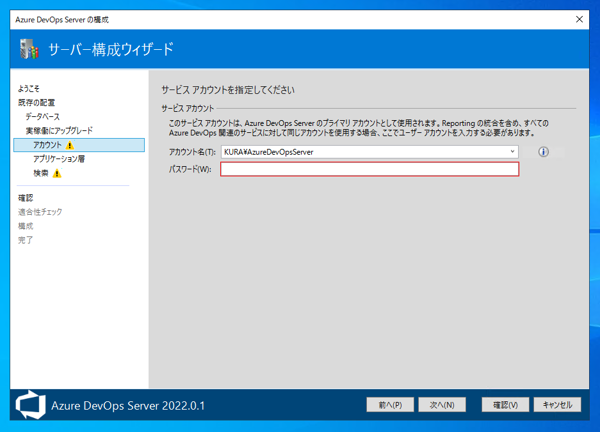Image resolution: width=600 pixels, height=432 pixels.
Task: Click the 次へ(N) button
Action: 442,404
